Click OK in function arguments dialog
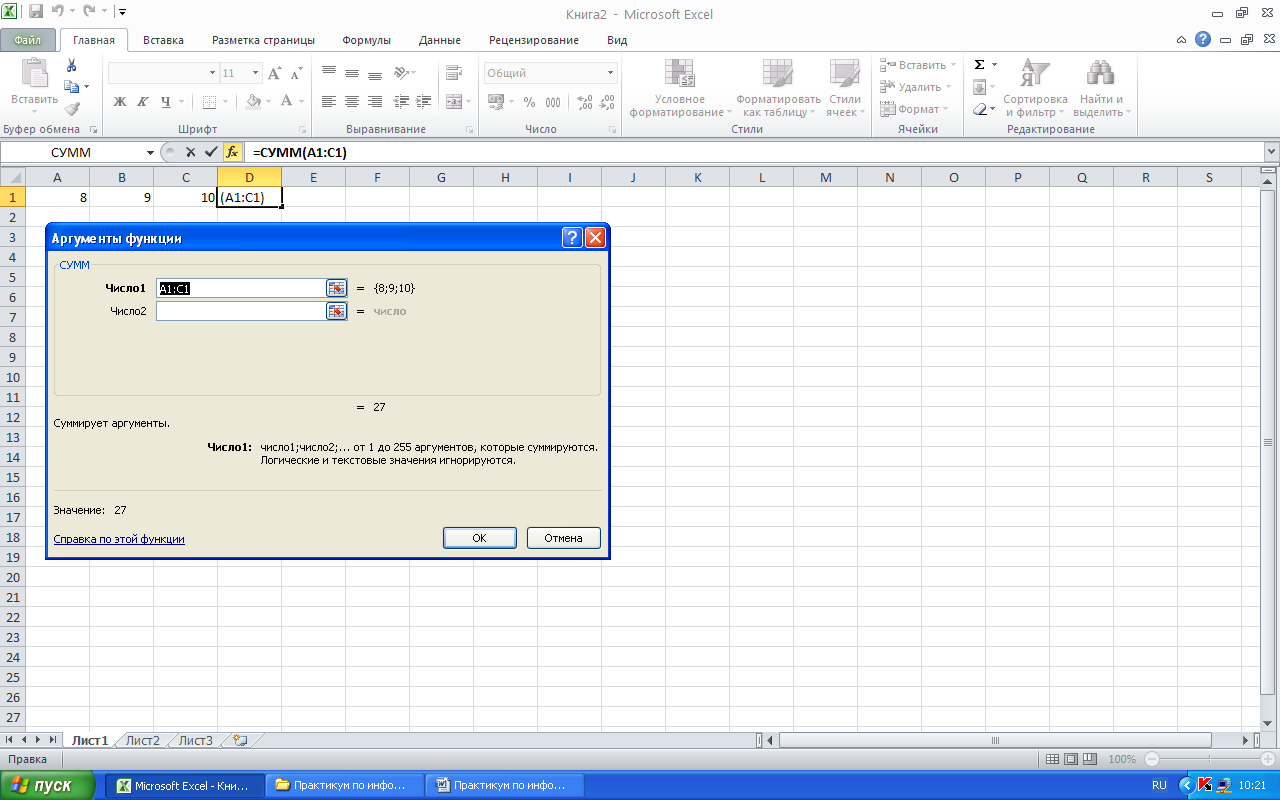This screenshot has width=1280, height=800. tap(480, 538)
